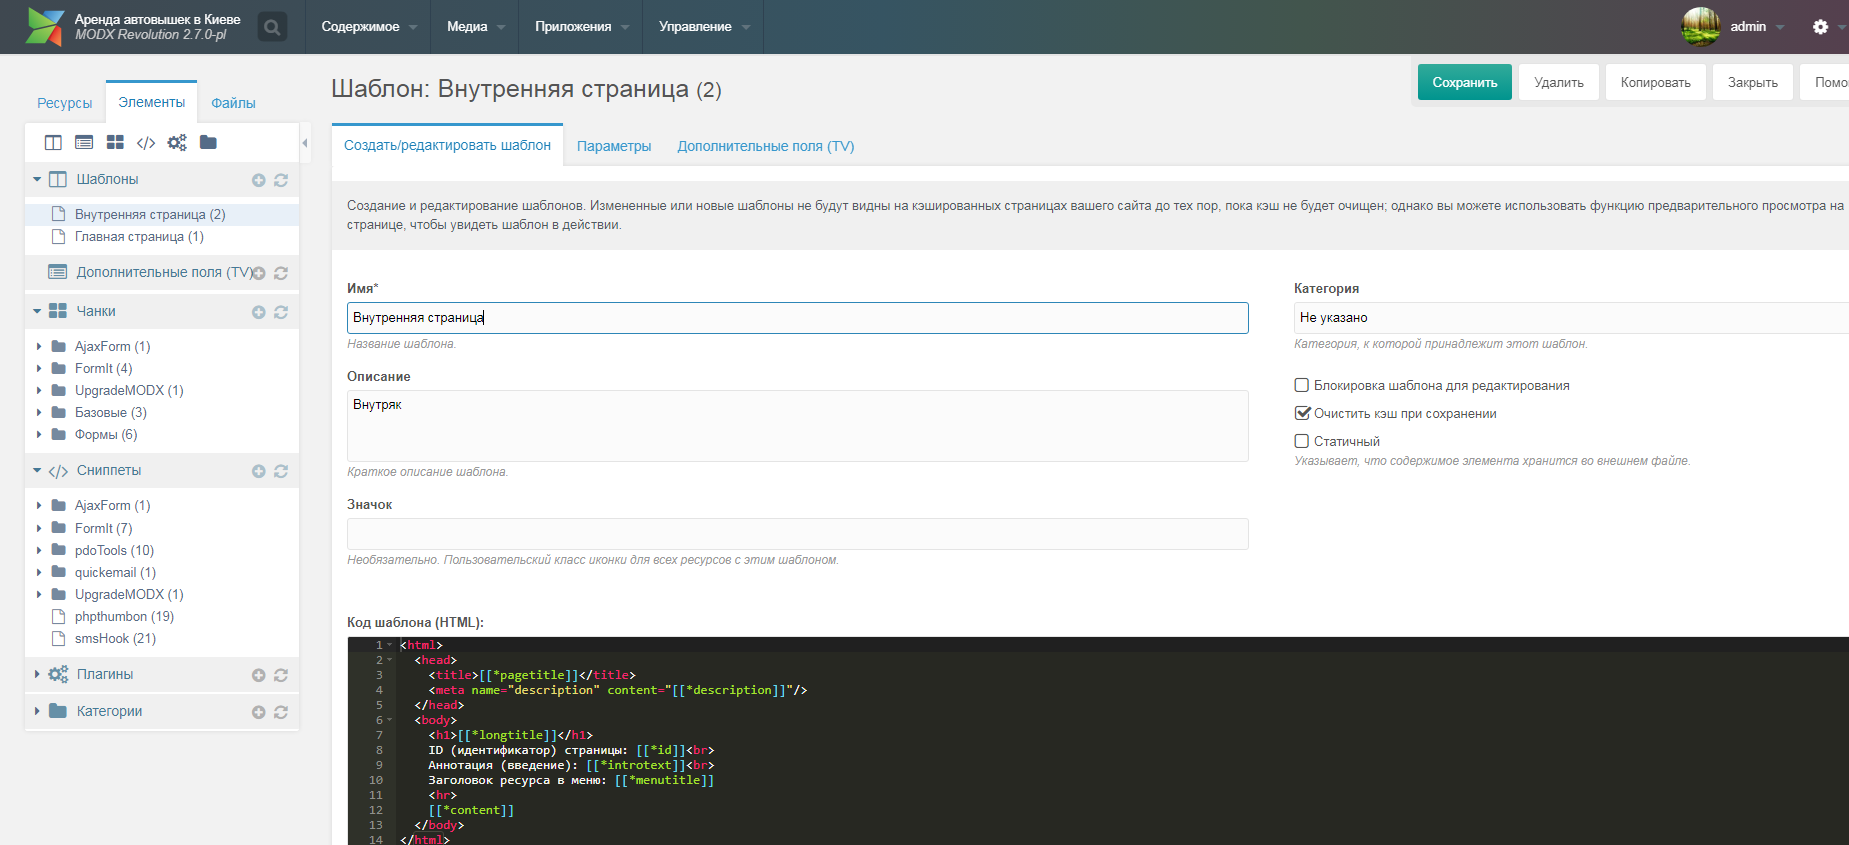Open the Дополнительные поля (TV) tab

[x=766, y=146]
